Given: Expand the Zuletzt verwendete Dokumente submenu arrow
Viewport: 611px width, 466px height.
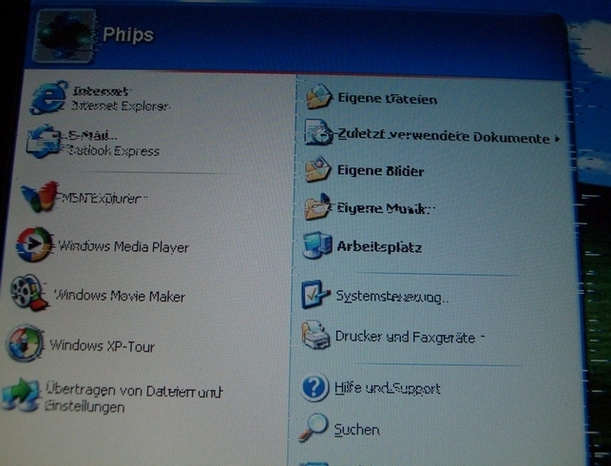Looking at the screenshot, I should [558, 139].
